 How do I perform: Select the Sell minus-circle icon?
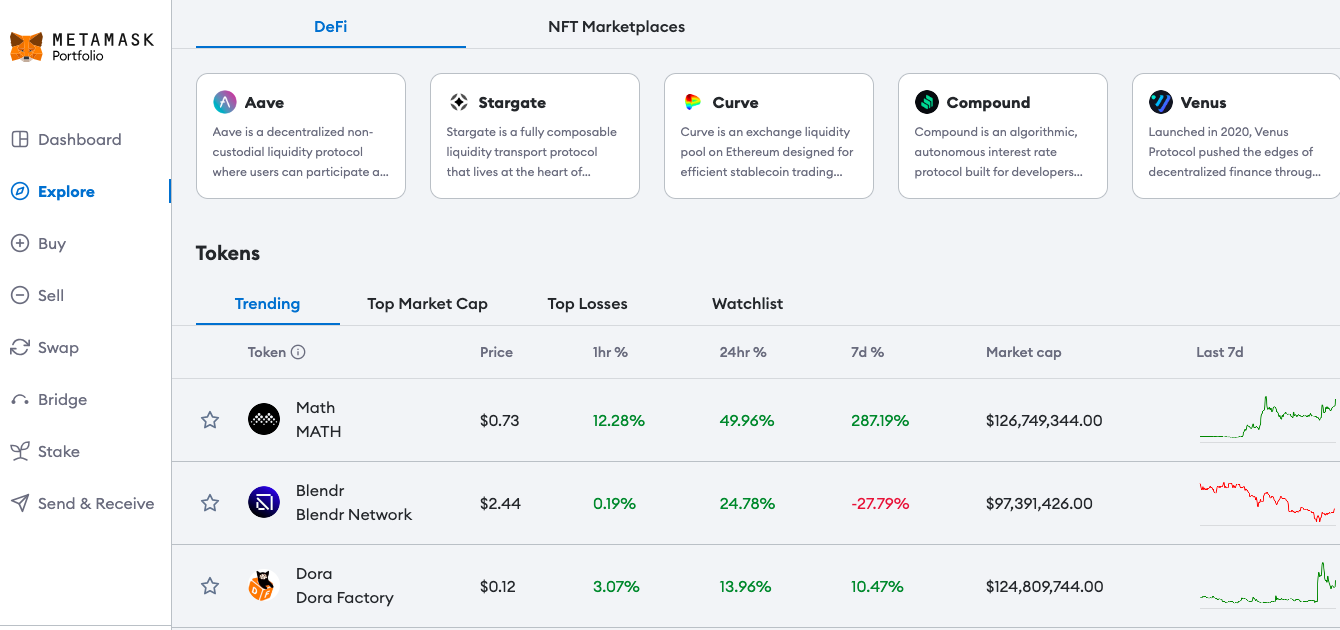click(x=20, y=295)
